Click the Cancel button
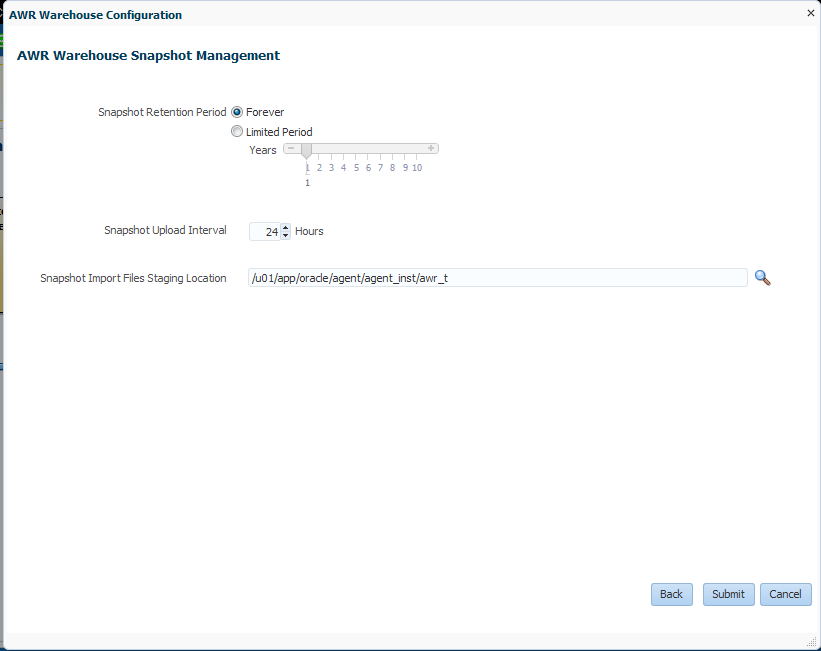 pos(785,594)
